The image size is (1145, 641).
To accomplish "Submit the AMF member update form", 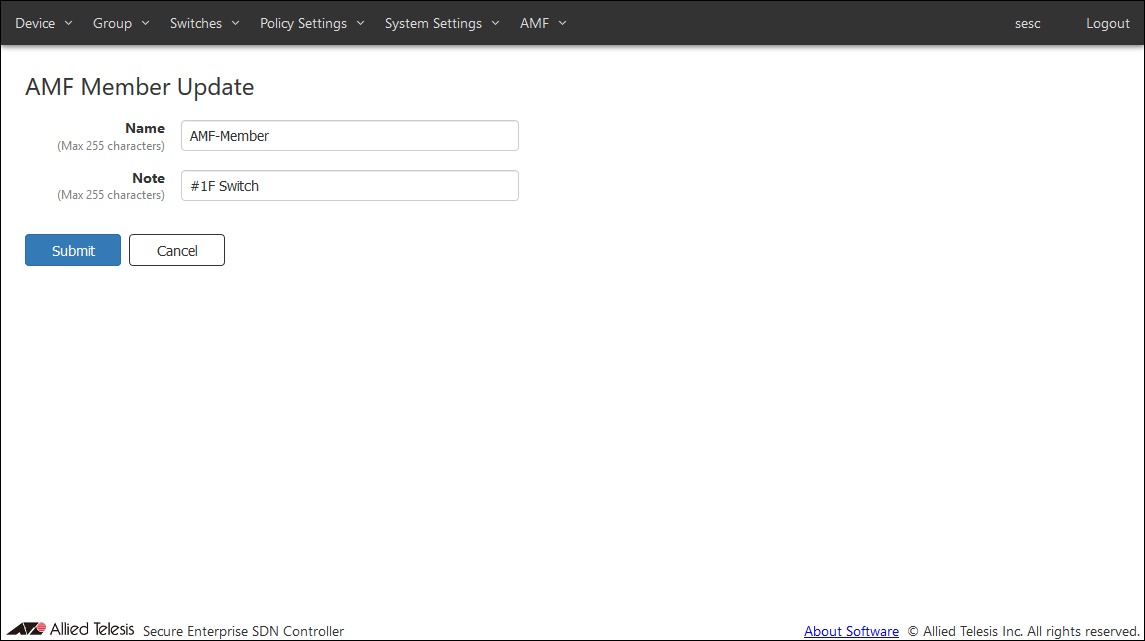I will 73,250.
